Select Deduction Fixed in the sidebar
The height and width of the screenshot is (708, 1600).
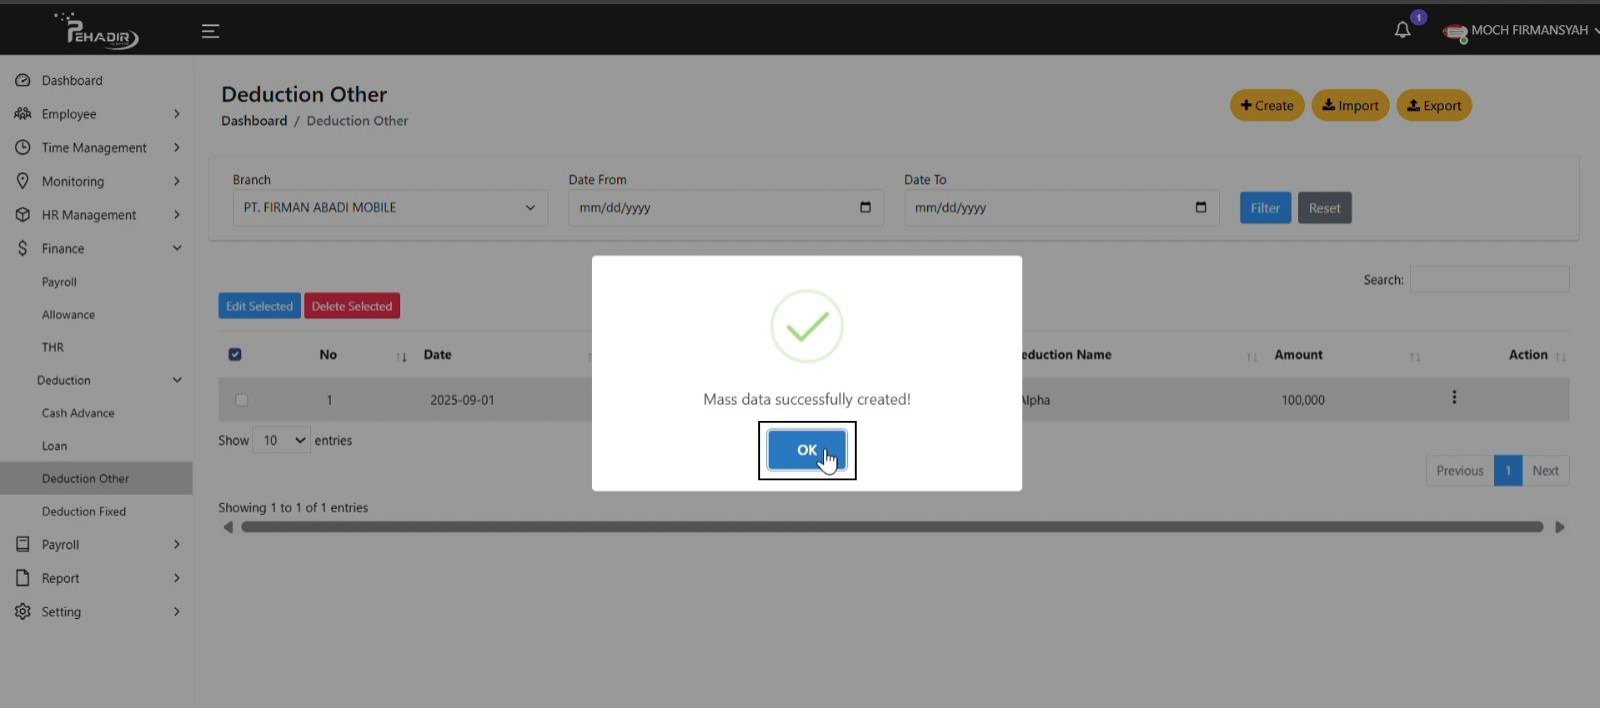point(84,511)
